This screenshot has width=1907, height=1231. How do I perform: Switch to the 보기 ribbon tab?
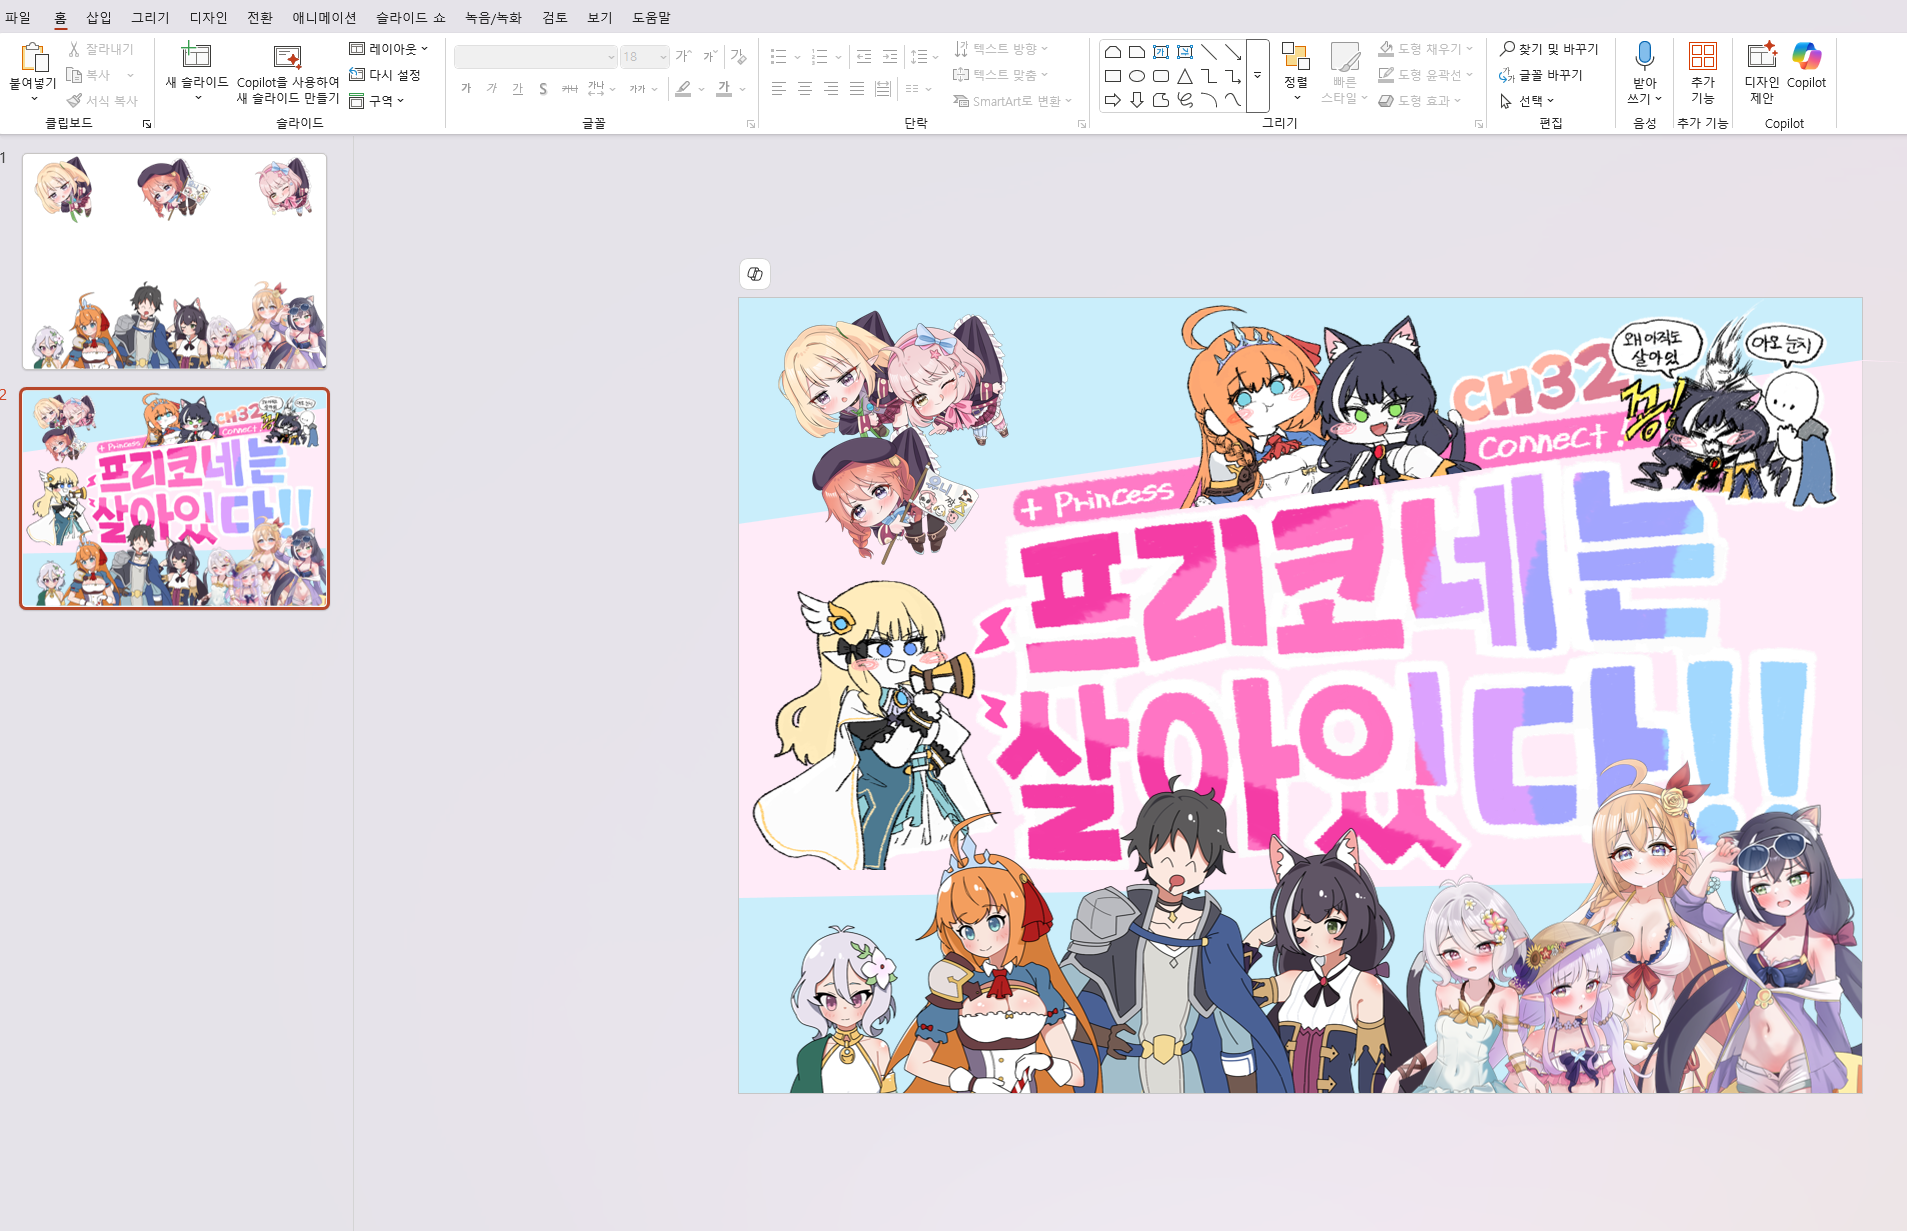[x=600, y=17]
